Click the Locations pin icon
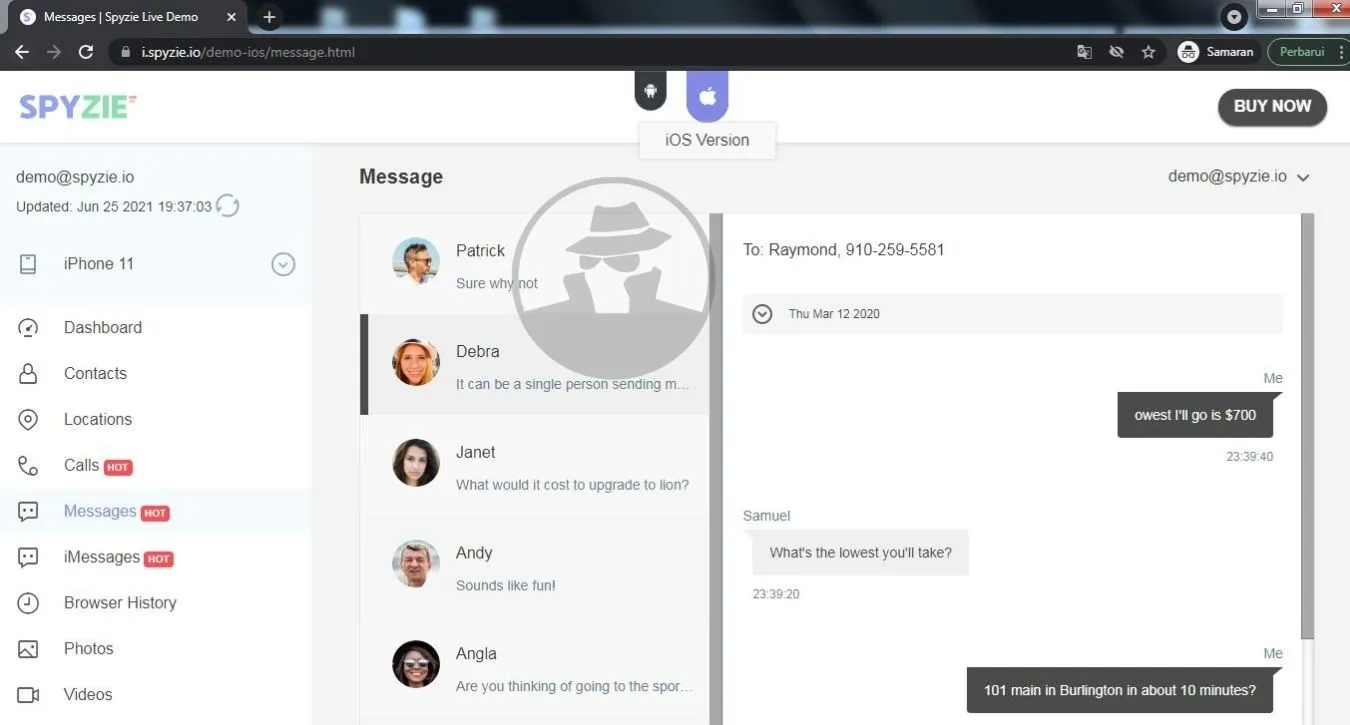This screenshot has height=725, width=1350. point(28,420)
